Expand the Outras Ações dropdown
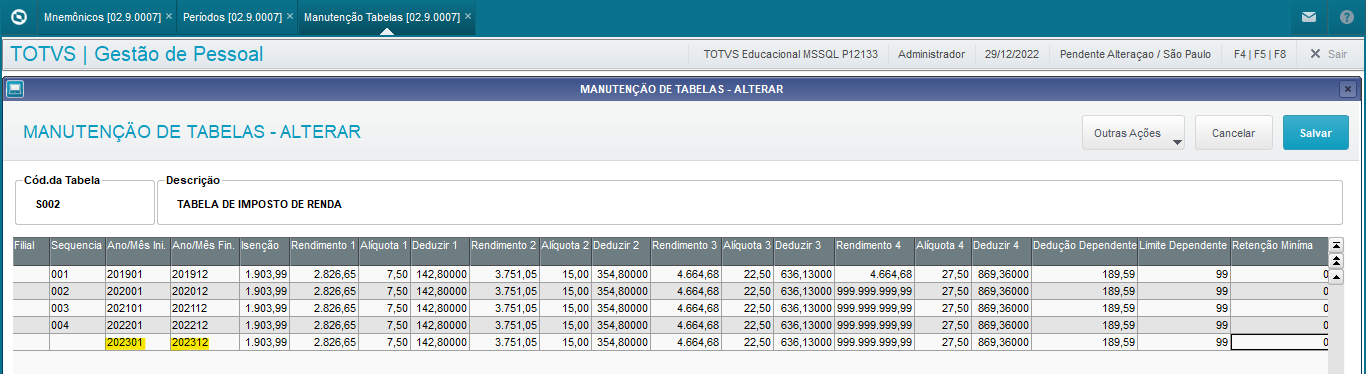The image size is (1366, 374). 1133,133
